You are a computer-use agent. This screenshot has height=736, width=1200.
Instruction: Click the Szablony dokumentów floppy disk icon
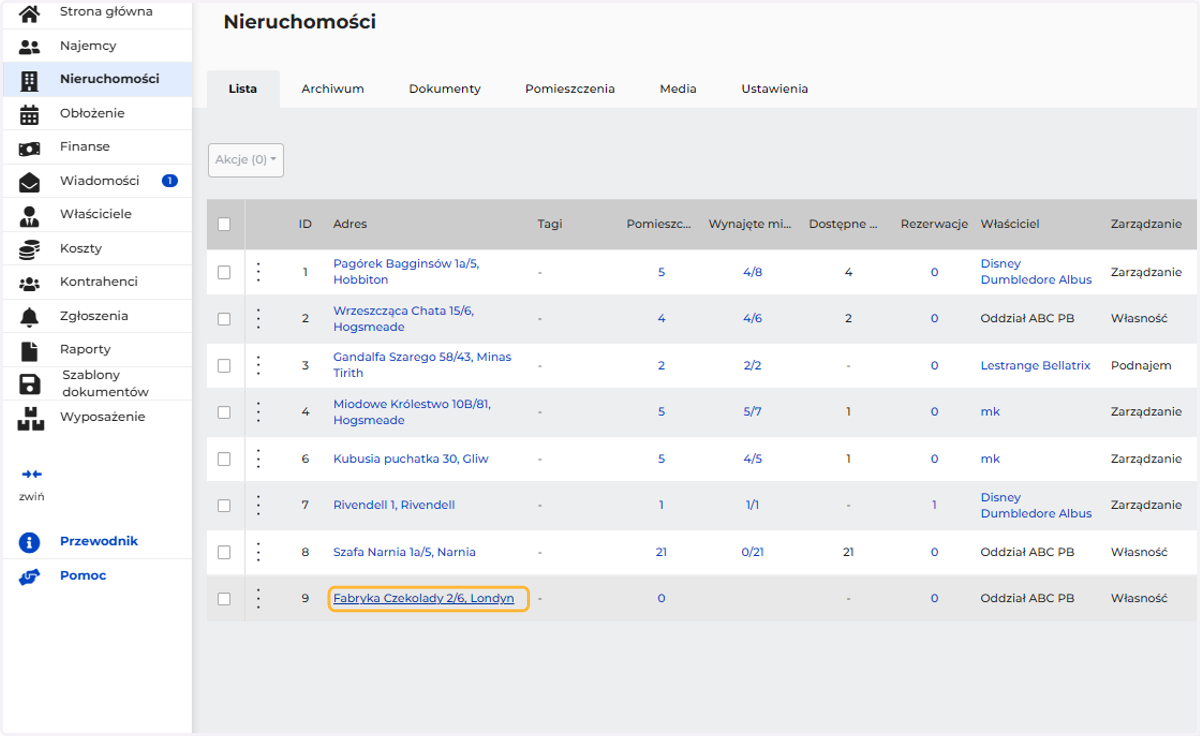coord(30,384)
